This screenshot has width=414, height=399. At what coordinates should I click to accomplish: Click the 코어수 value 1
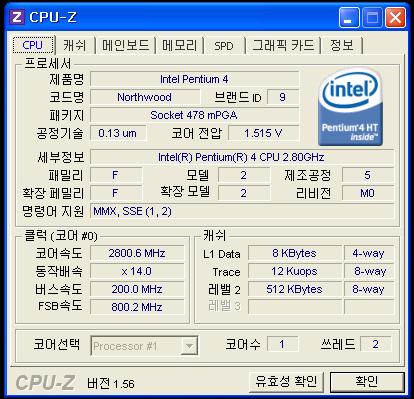[282, 344]
